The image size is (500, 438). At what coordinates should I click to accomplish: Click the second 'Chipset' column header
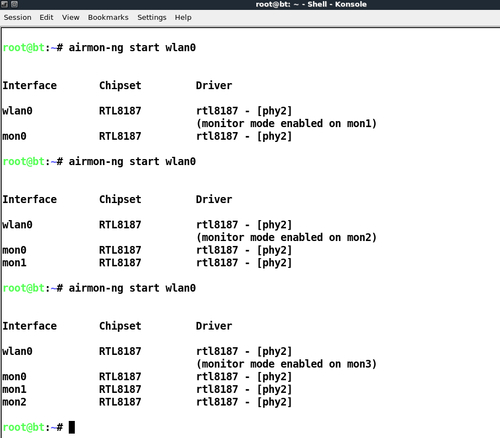coord(120,200)
